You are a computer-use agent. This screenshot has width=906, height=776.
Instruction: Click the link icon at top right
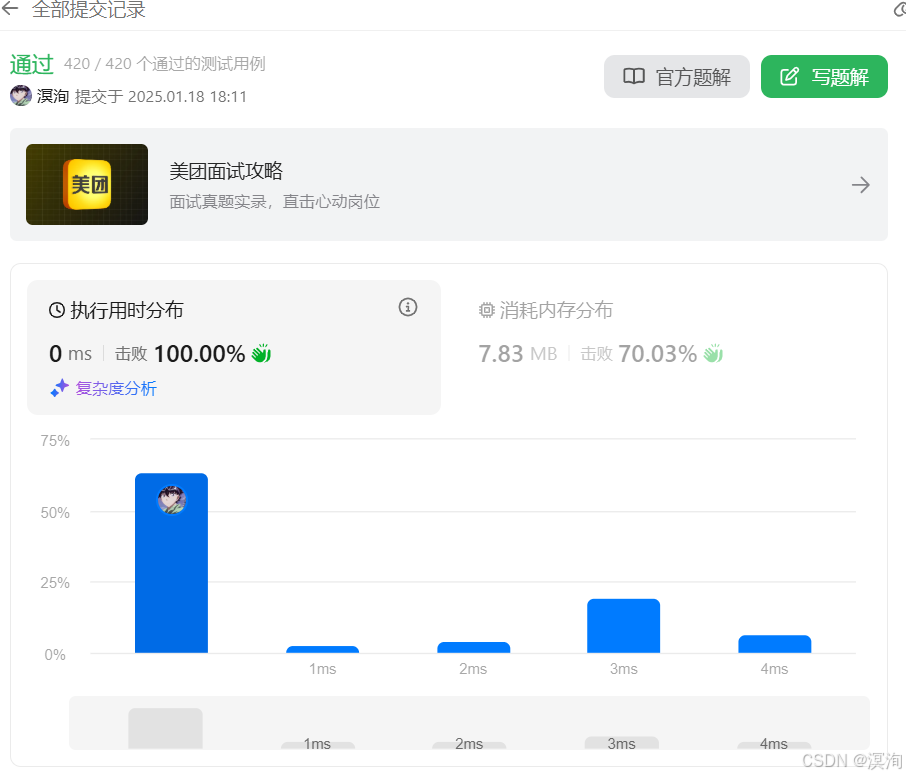point(900,9)
